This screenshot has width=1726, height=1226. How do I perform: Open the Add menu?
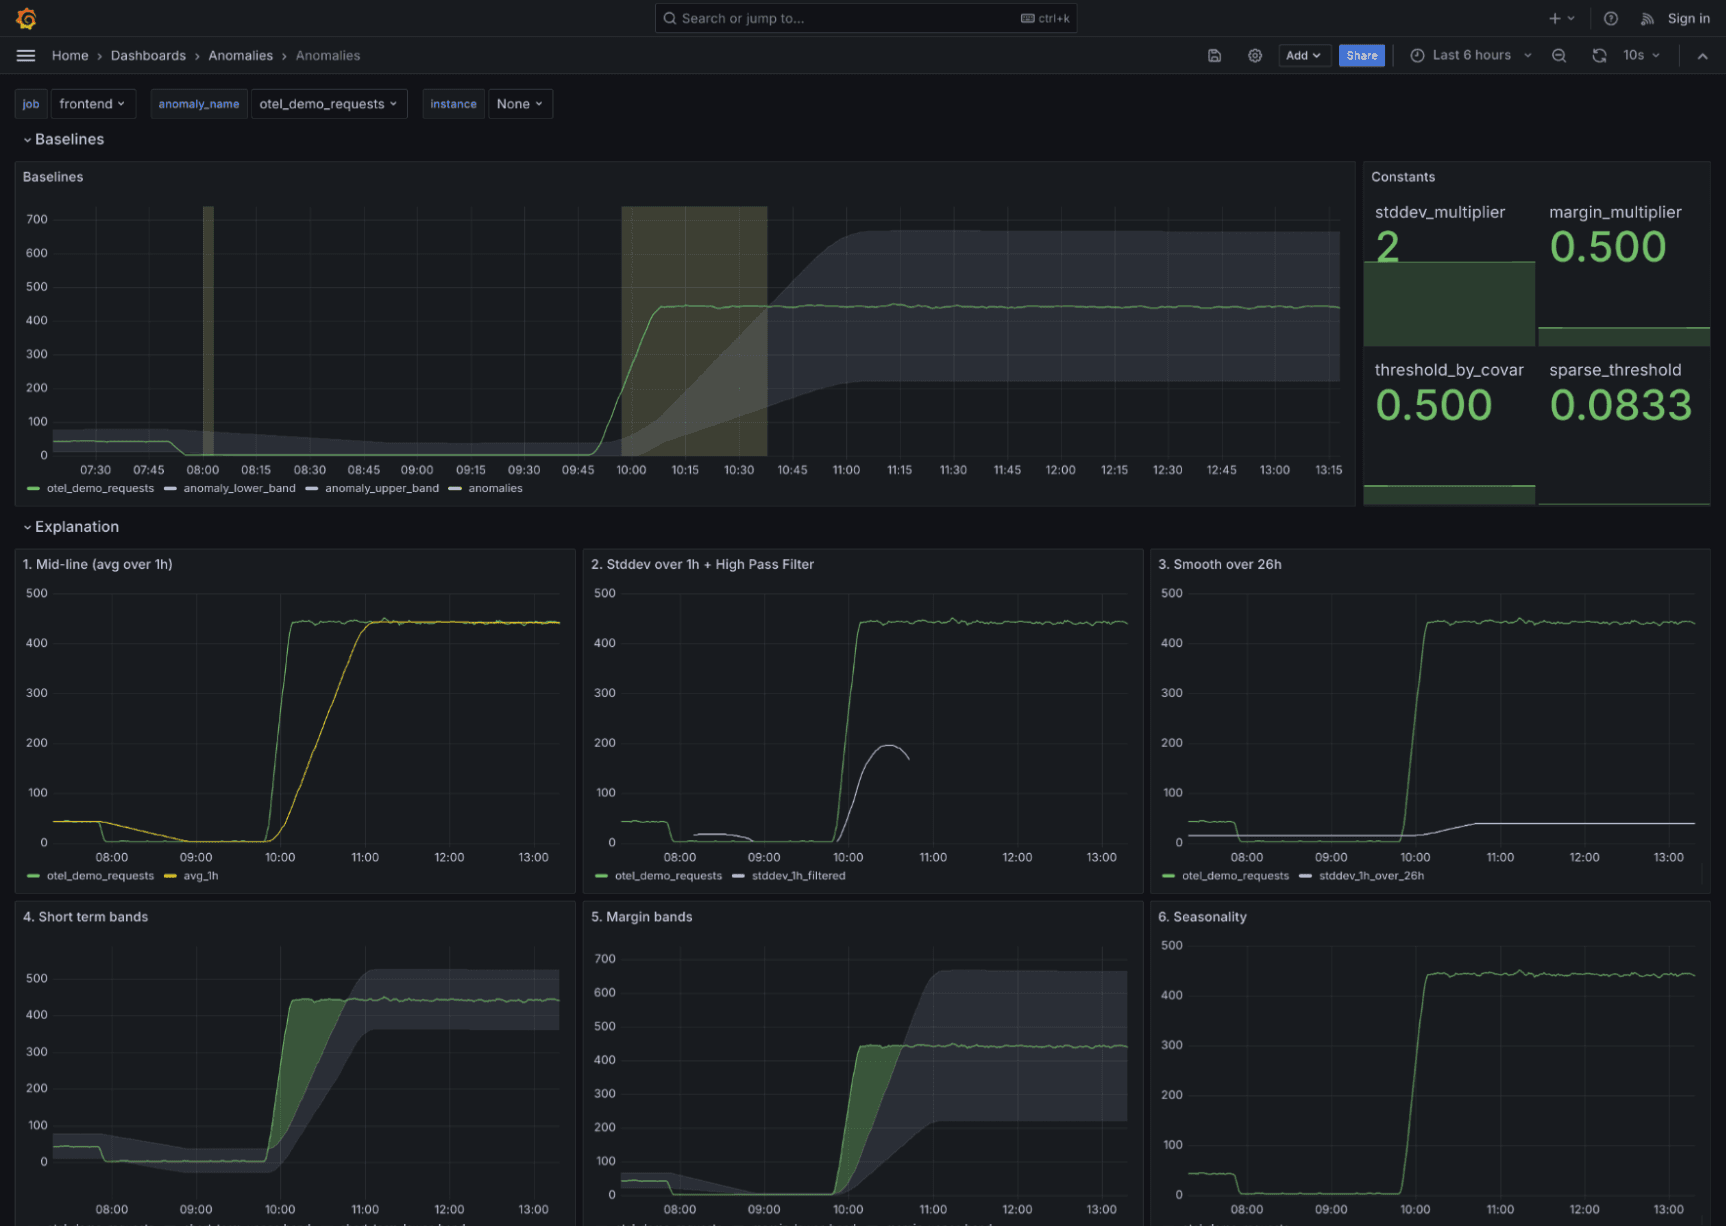click(x=1303, y=55)
